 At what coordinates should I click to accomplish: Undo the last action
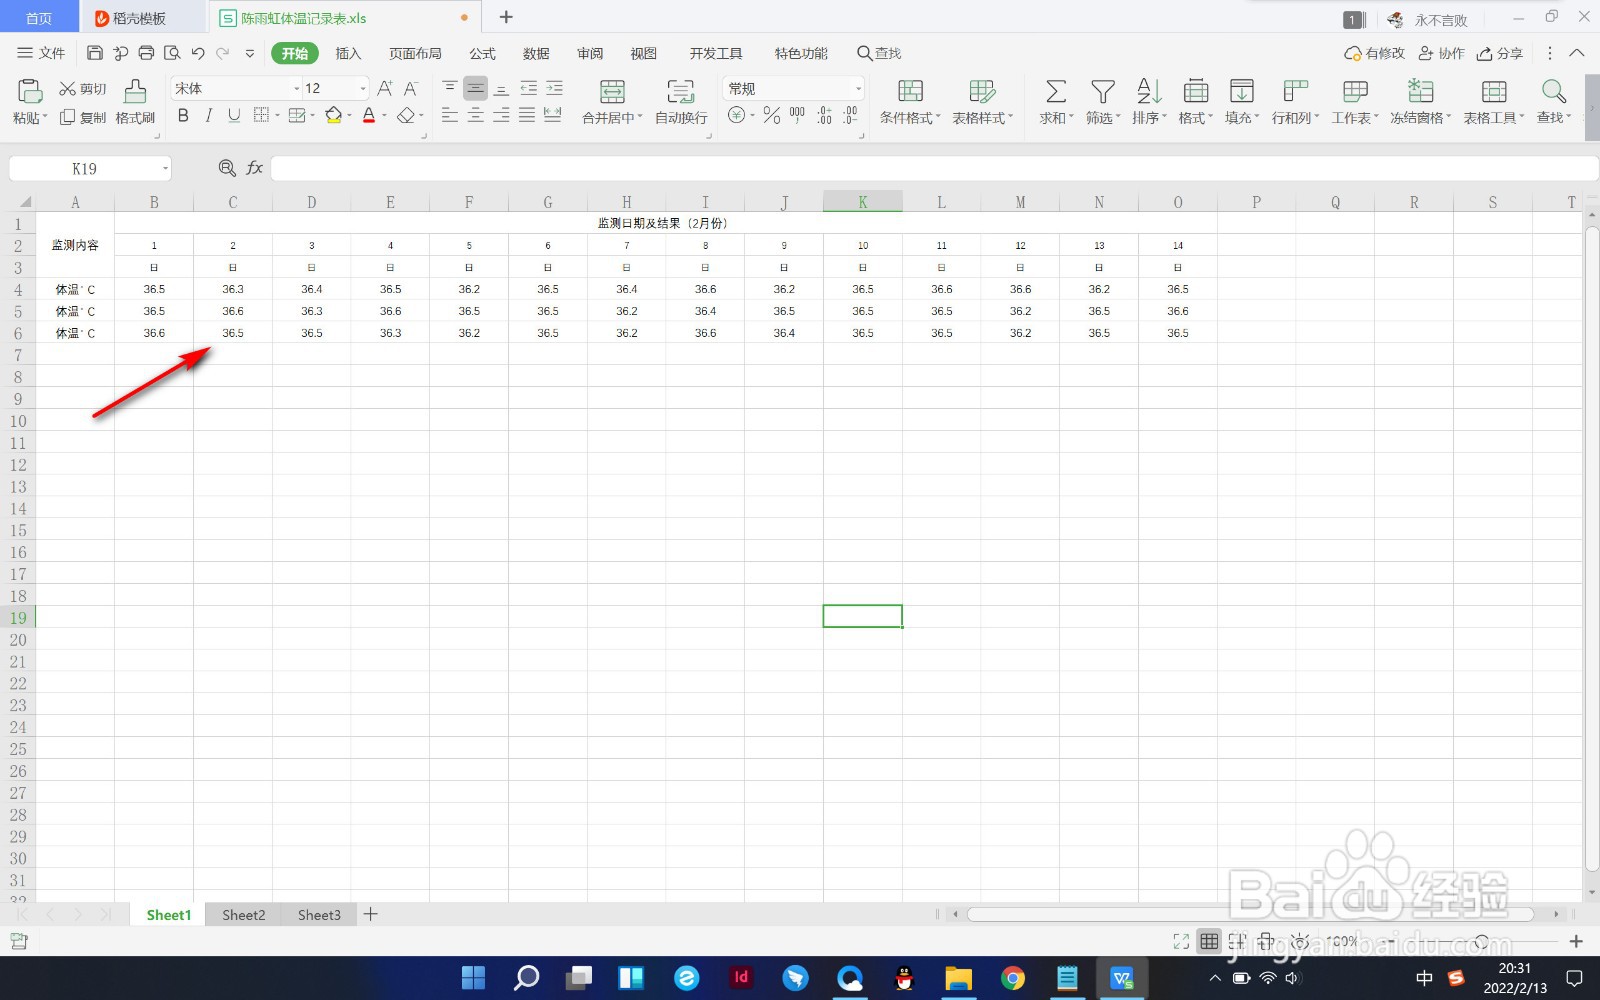[x=198, y=53]
